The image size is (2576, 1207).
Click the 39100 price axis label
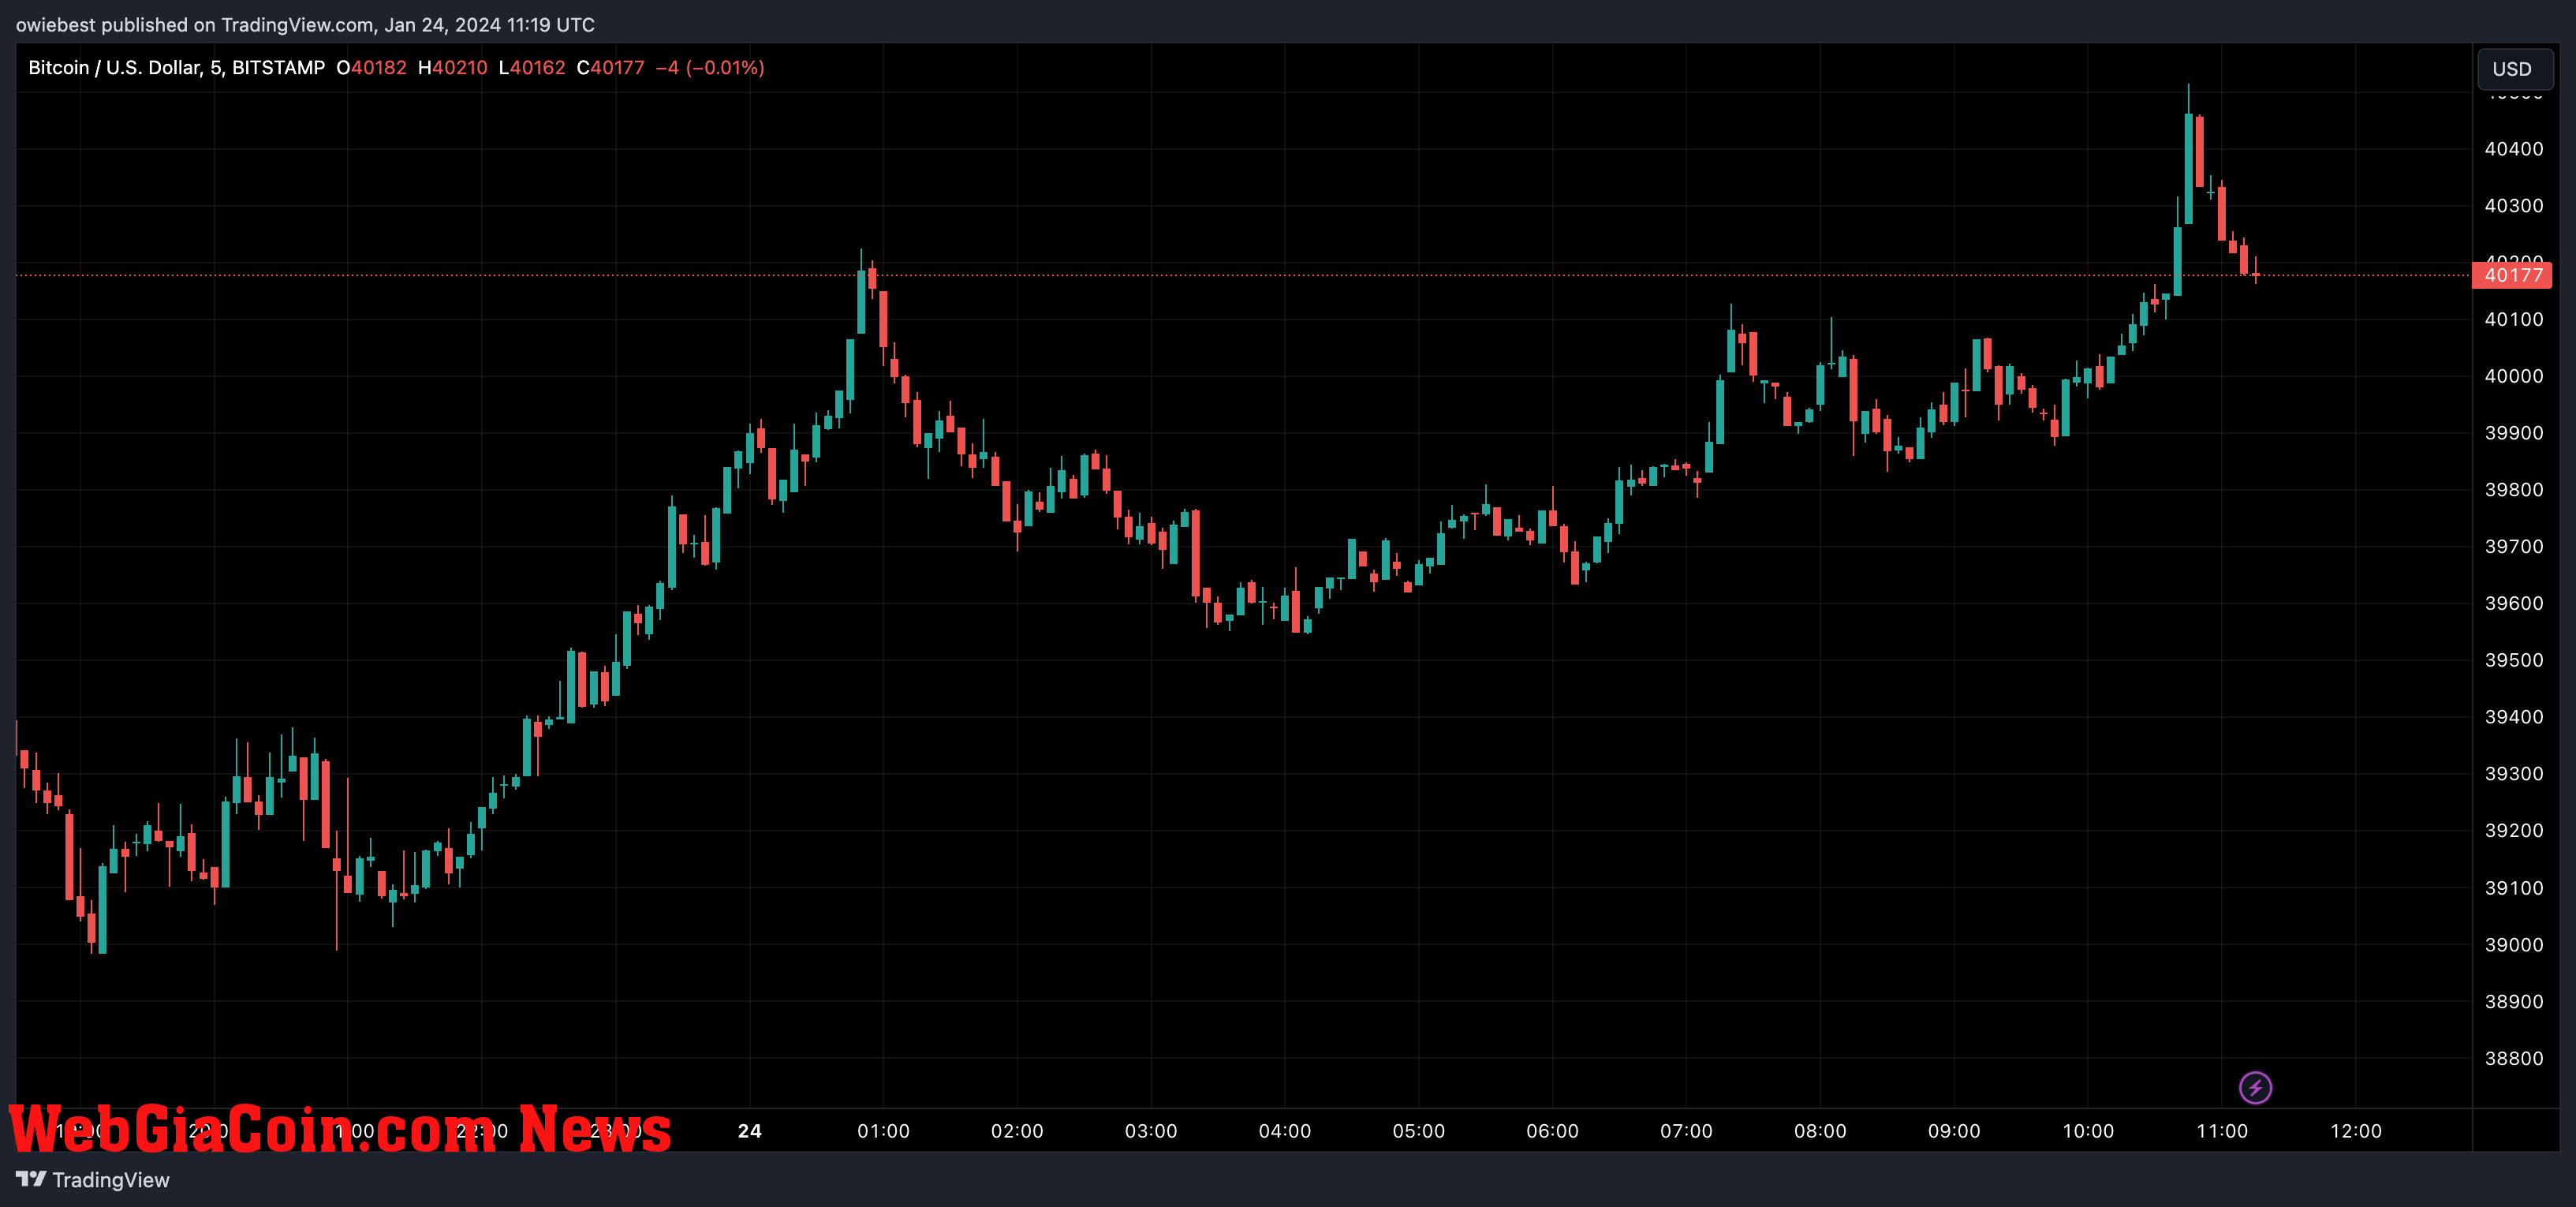(x=2513, y=888)
